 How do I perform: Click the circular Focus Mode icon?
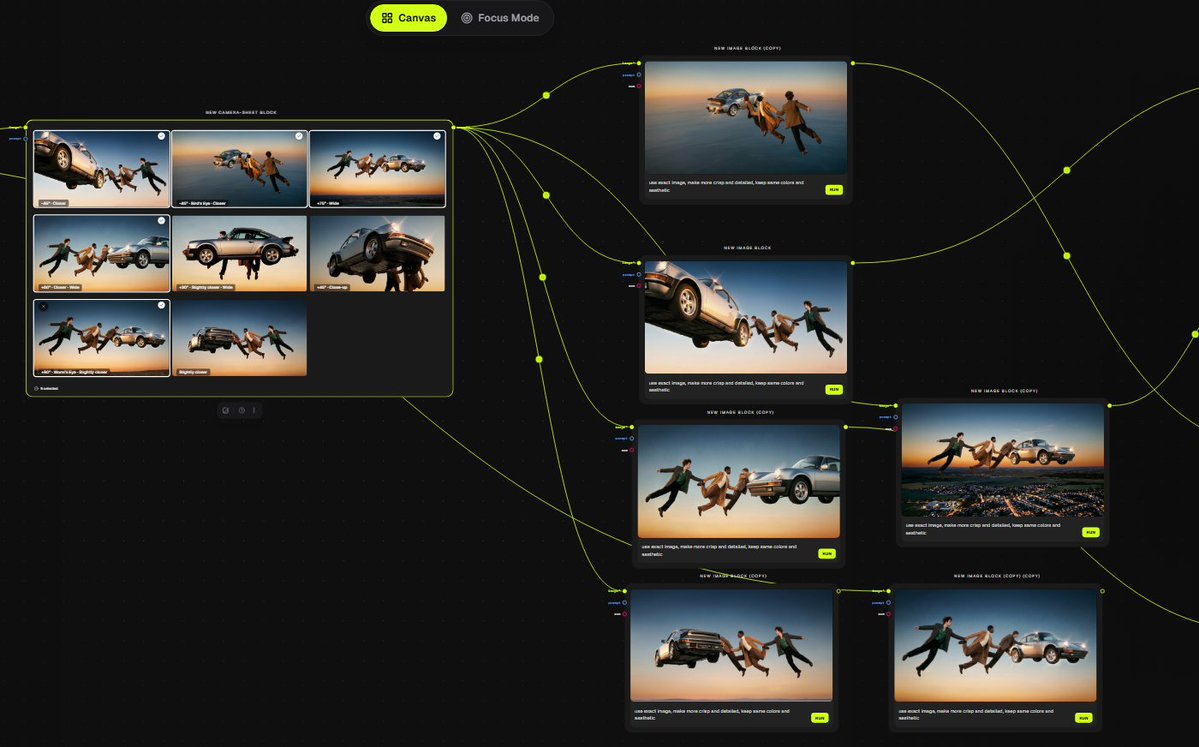[x=465, y=17]
